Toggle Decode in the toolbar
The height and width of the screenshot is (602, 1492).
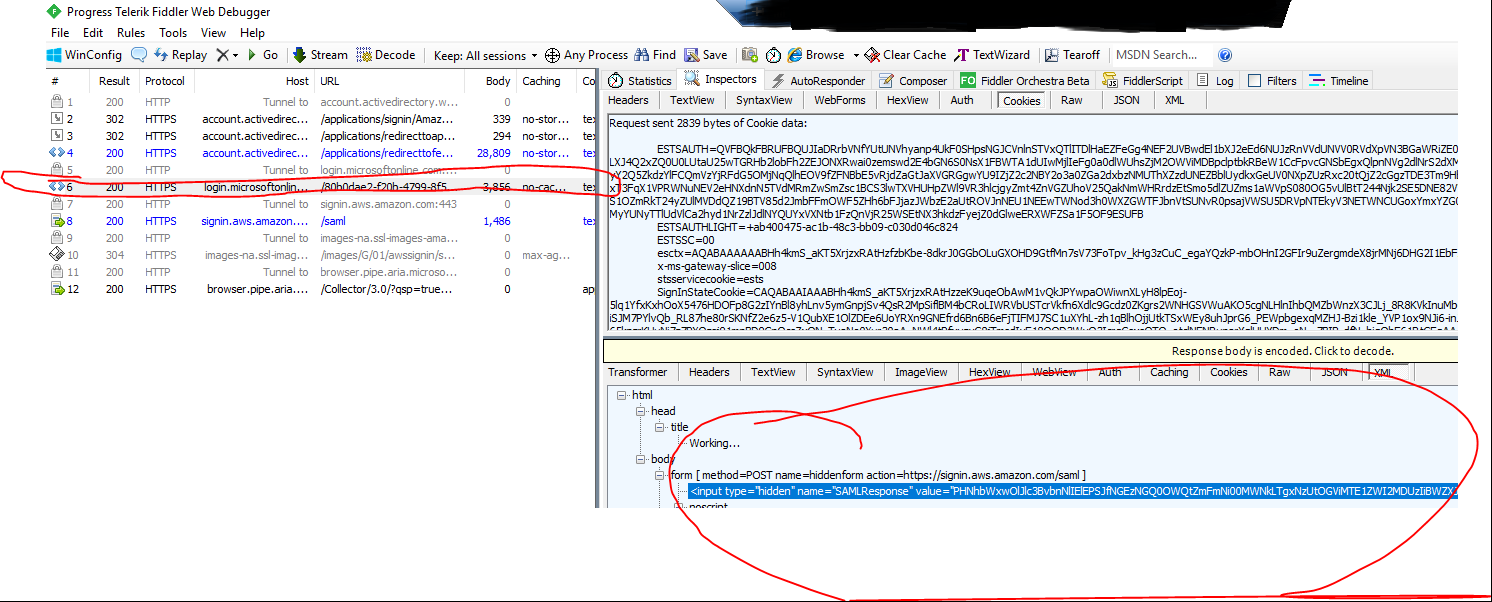coord(385,55)
